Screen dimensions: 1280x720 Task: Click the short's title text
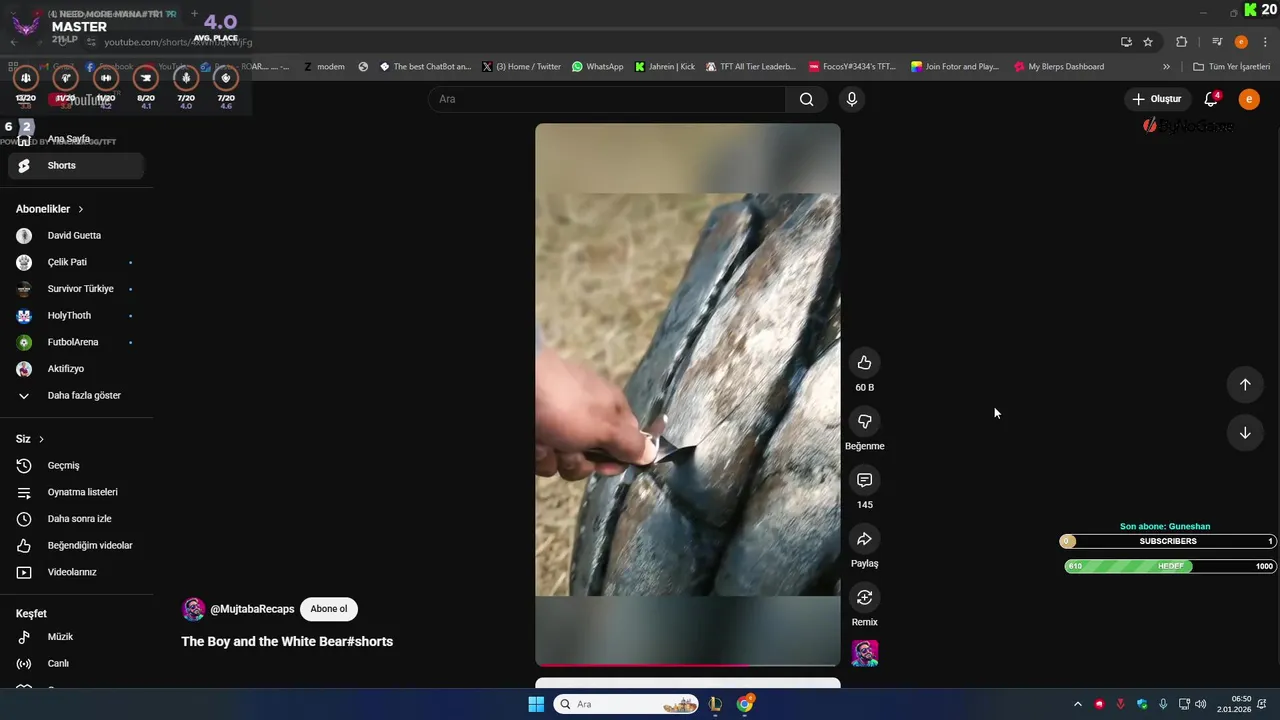pos(287,642)
